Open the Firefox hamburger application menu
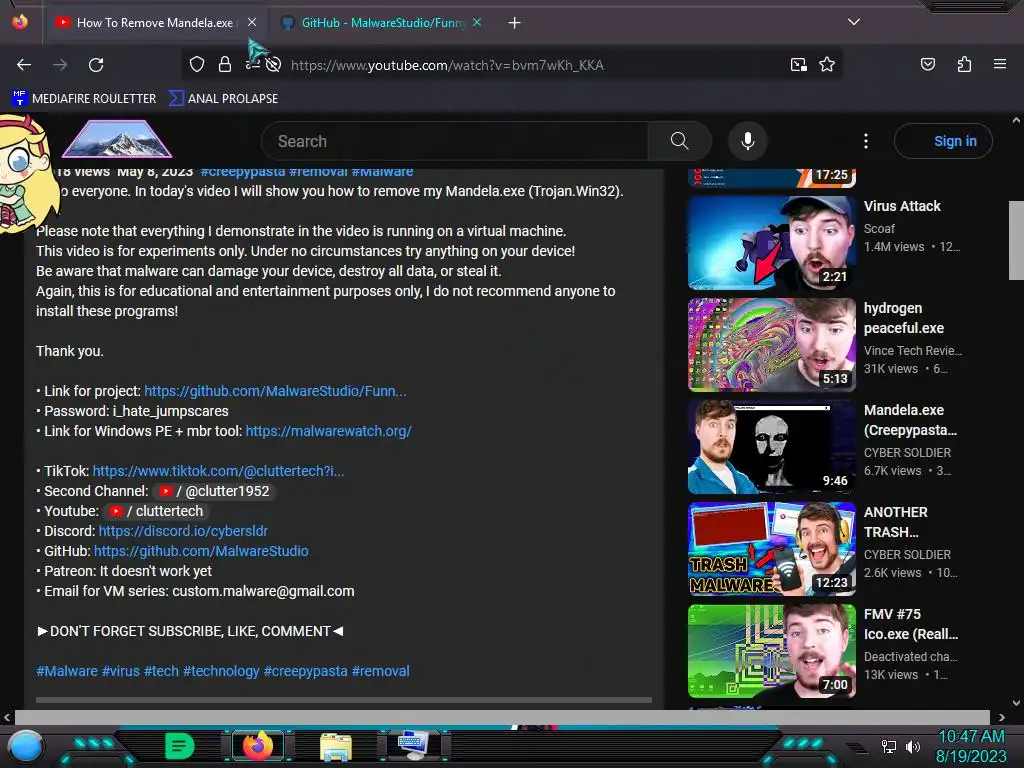 point(1000,64)
